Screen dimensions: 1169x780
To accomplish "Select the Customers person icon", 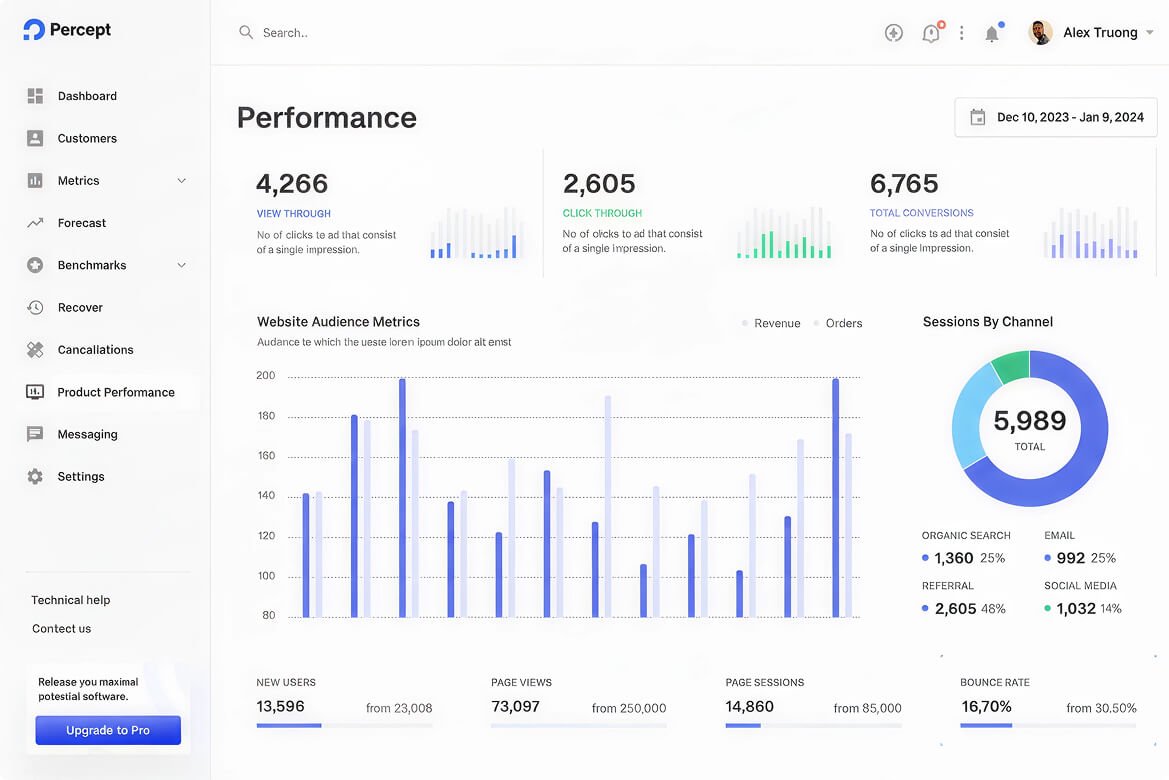I will click(x=35, y=138).
